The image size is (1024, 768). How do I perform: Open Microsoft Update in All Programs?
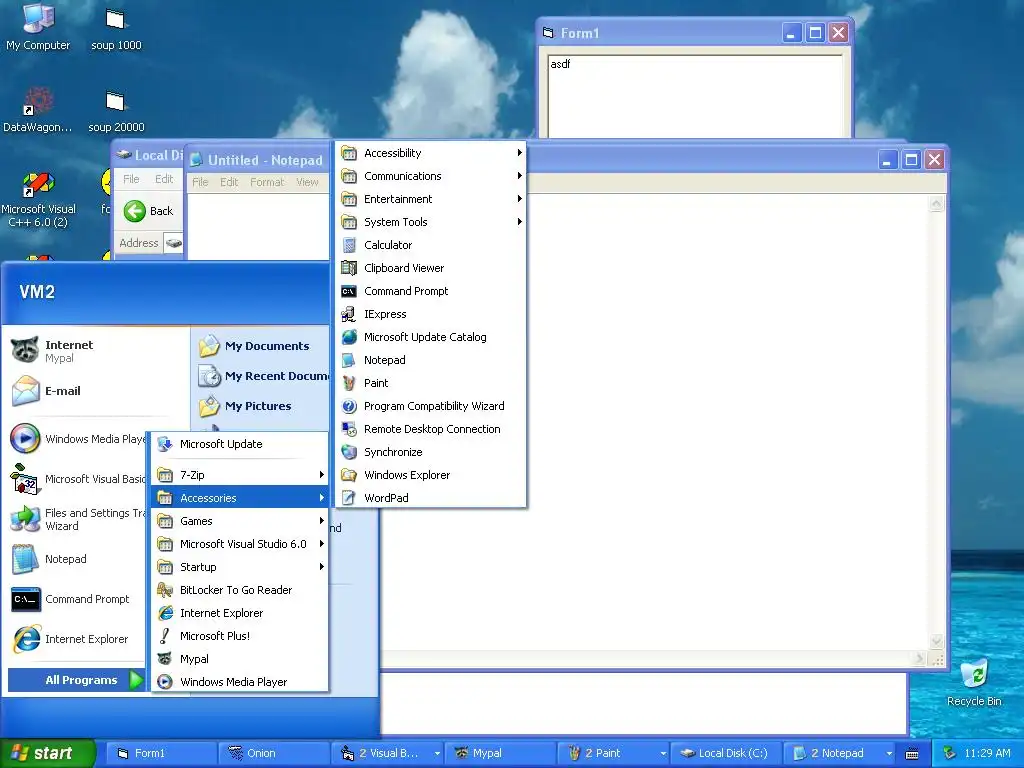[240, 444]
